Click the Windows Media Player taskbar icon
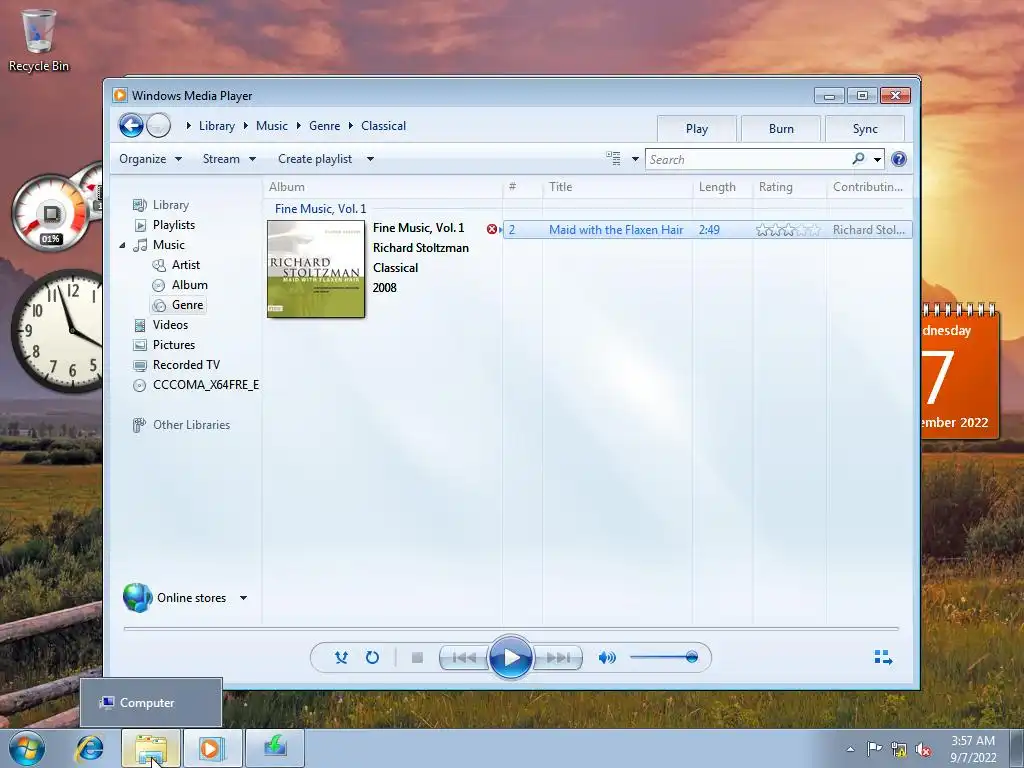1024x768 pixels. pyautogui.click(x=212, y=748)
